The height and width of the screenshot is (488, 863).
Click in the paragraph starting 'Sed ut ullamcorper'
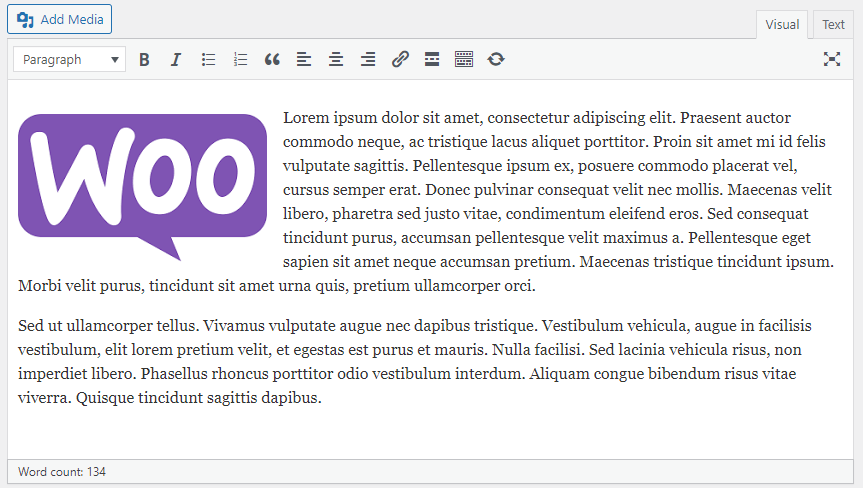[415, 361]
